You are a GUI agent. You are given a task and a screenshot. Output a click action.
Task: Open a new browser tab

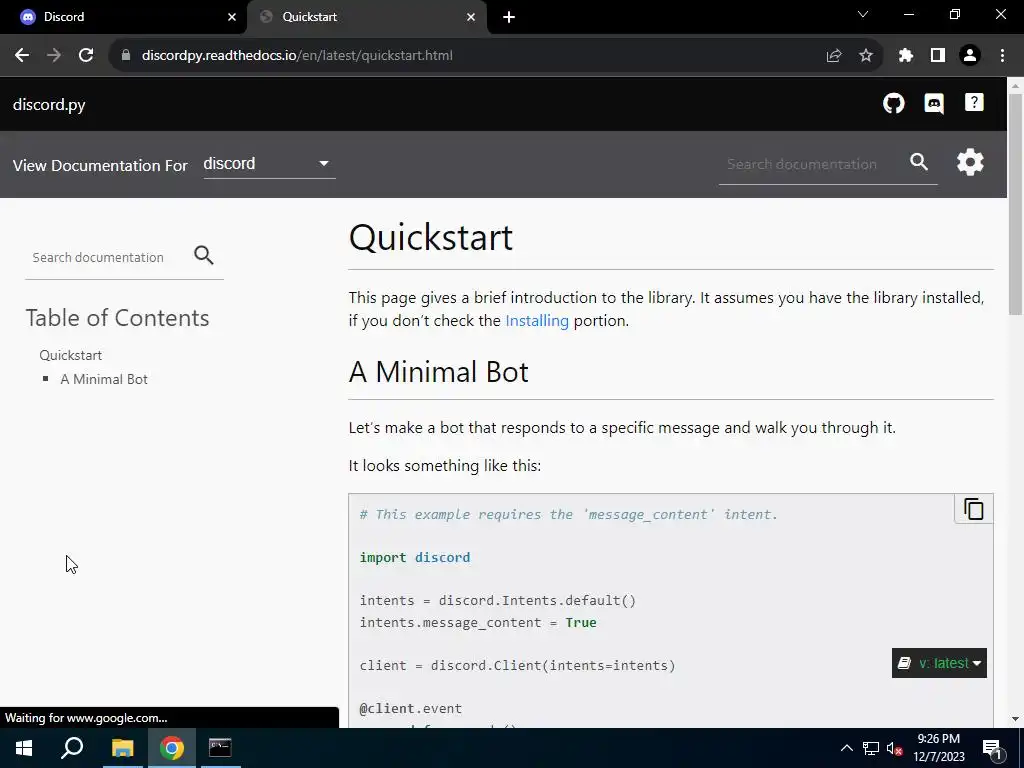509,17
